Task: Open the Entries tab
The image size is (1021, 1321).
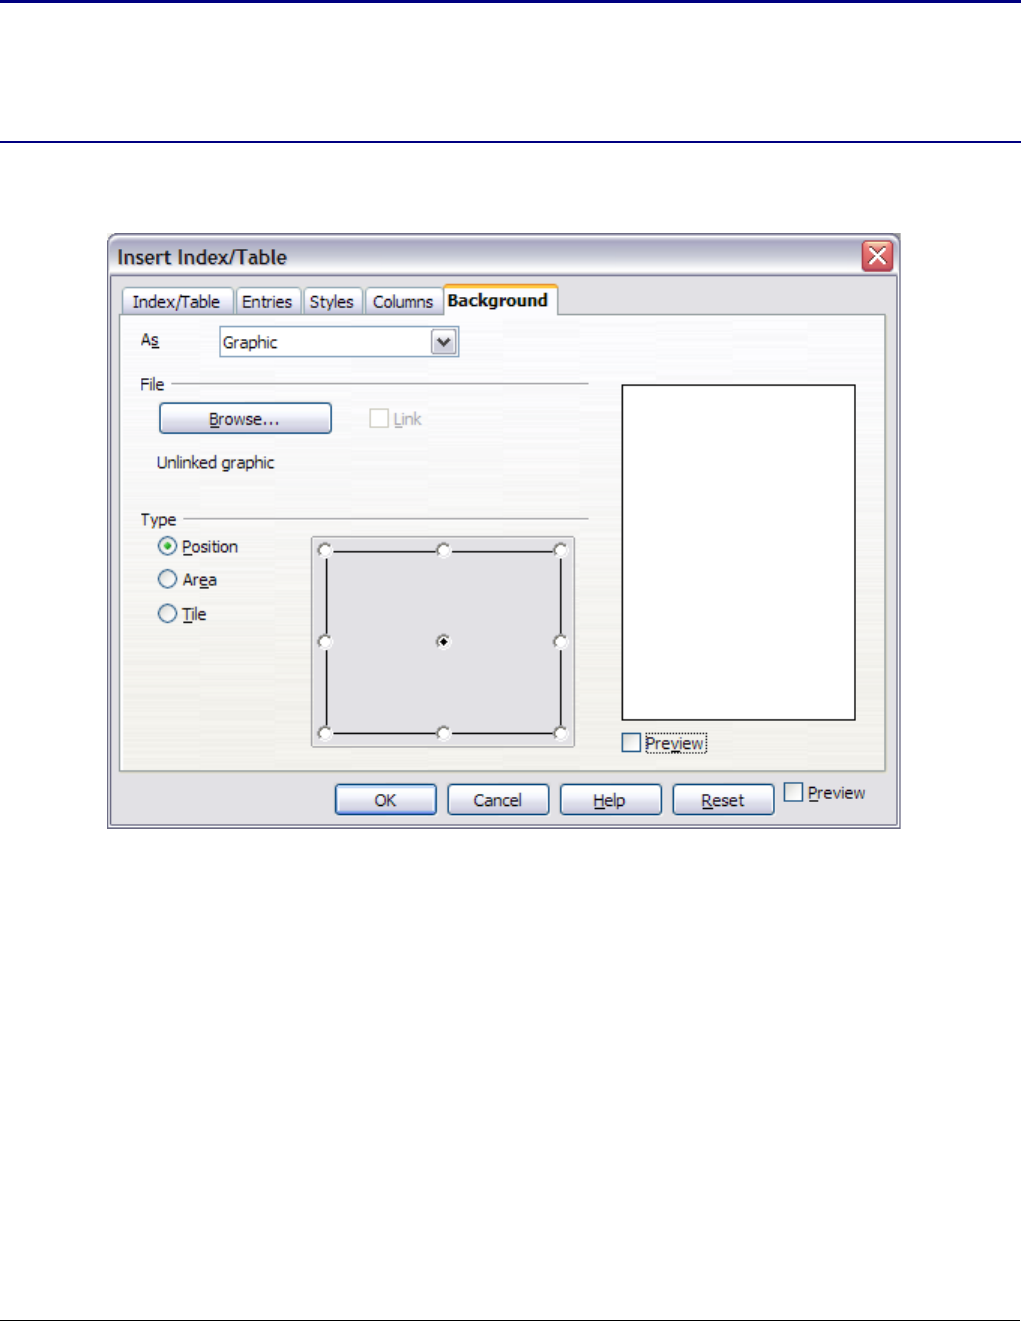Action: pos(267,302)
